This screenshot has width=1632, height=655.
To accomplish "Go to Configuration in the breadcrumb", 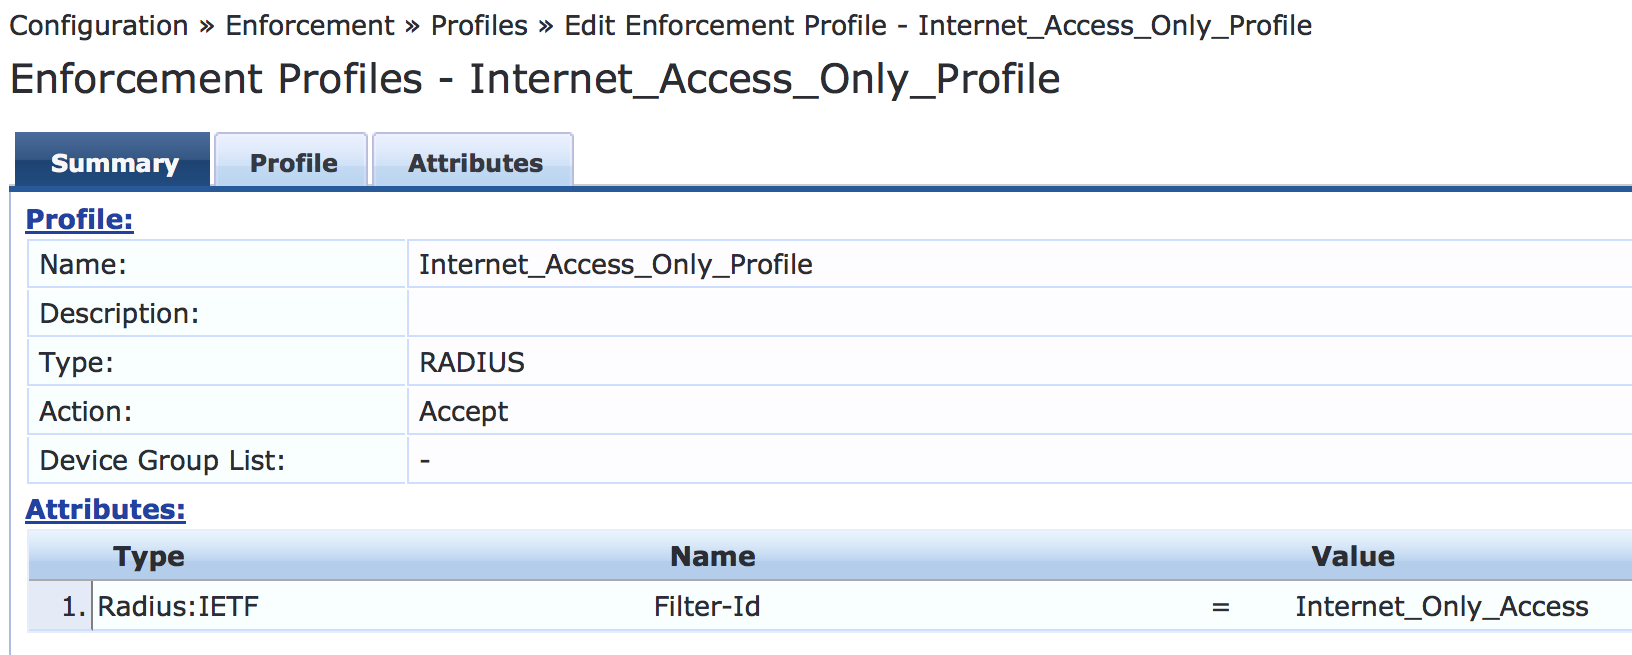I will pos(99,25).
